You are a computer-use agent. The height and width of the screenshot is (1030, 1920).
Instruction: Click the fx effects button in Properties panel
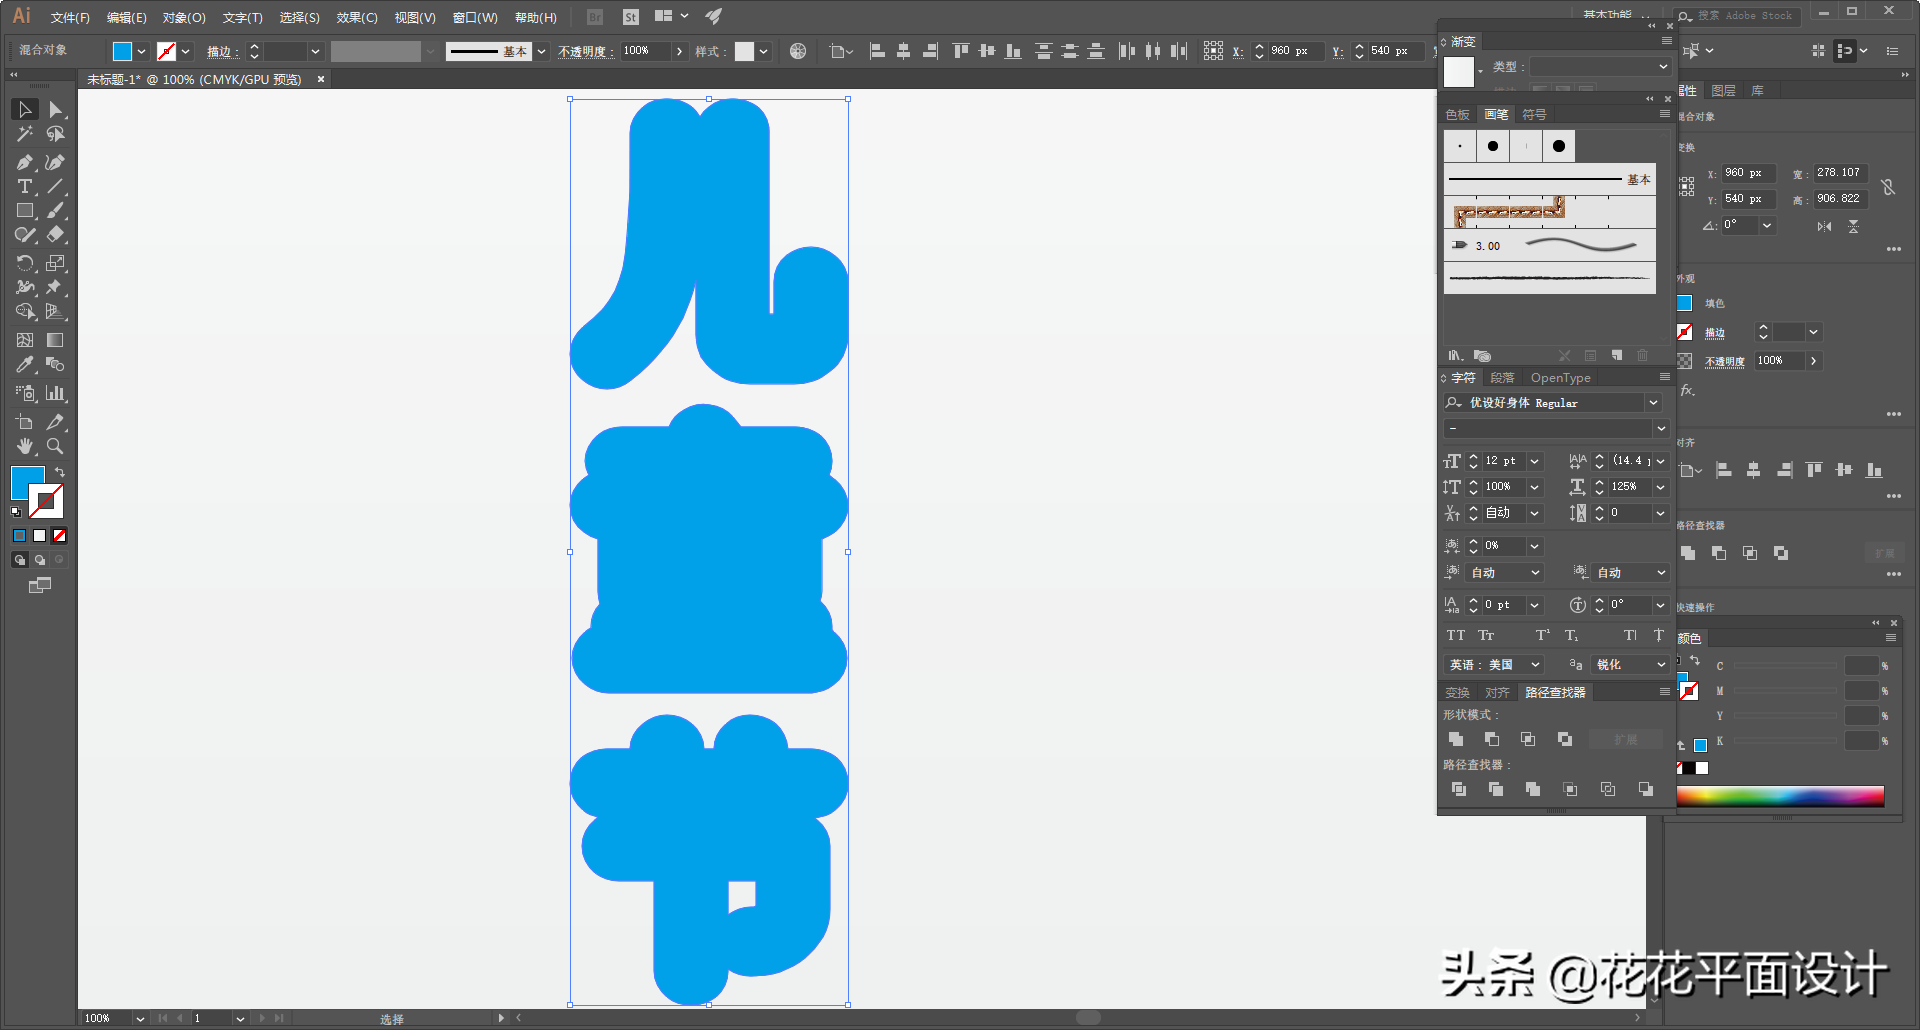point(1688,390)
